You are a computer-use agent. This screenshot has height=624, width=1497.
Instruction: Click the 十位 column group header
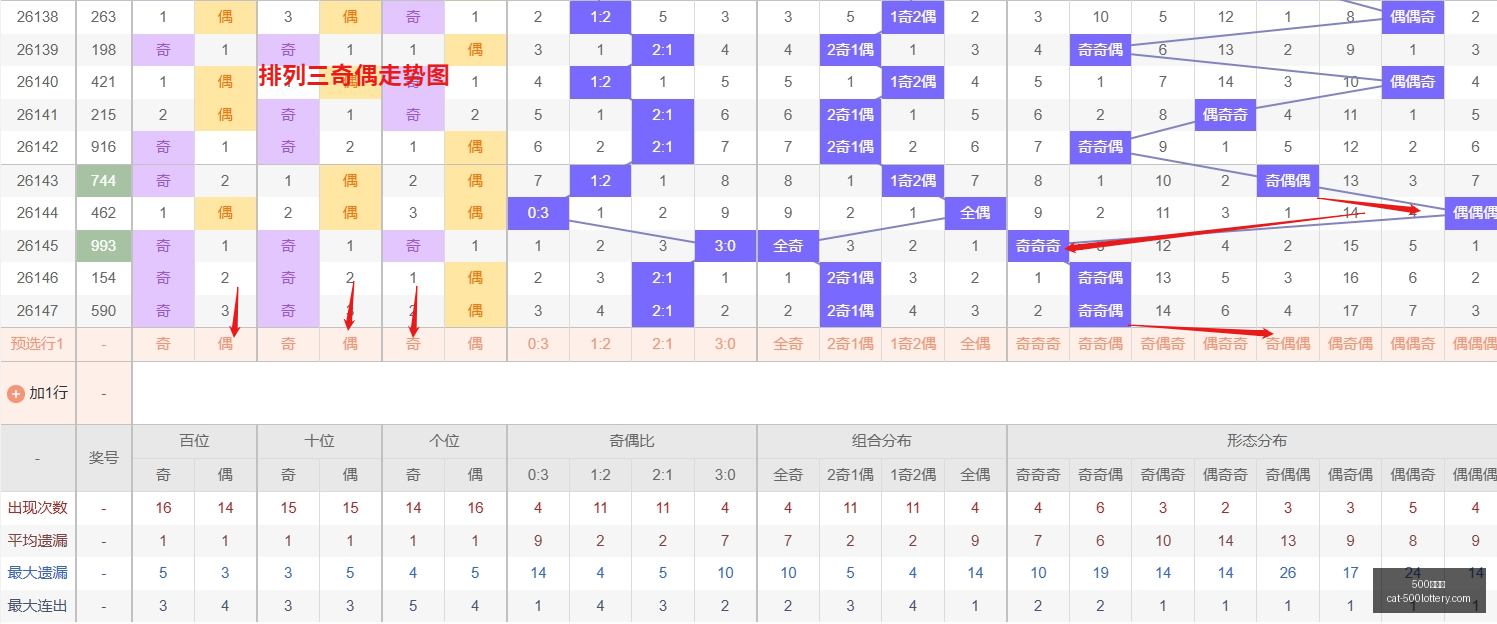pyautogui.click(x=319, y=441)
